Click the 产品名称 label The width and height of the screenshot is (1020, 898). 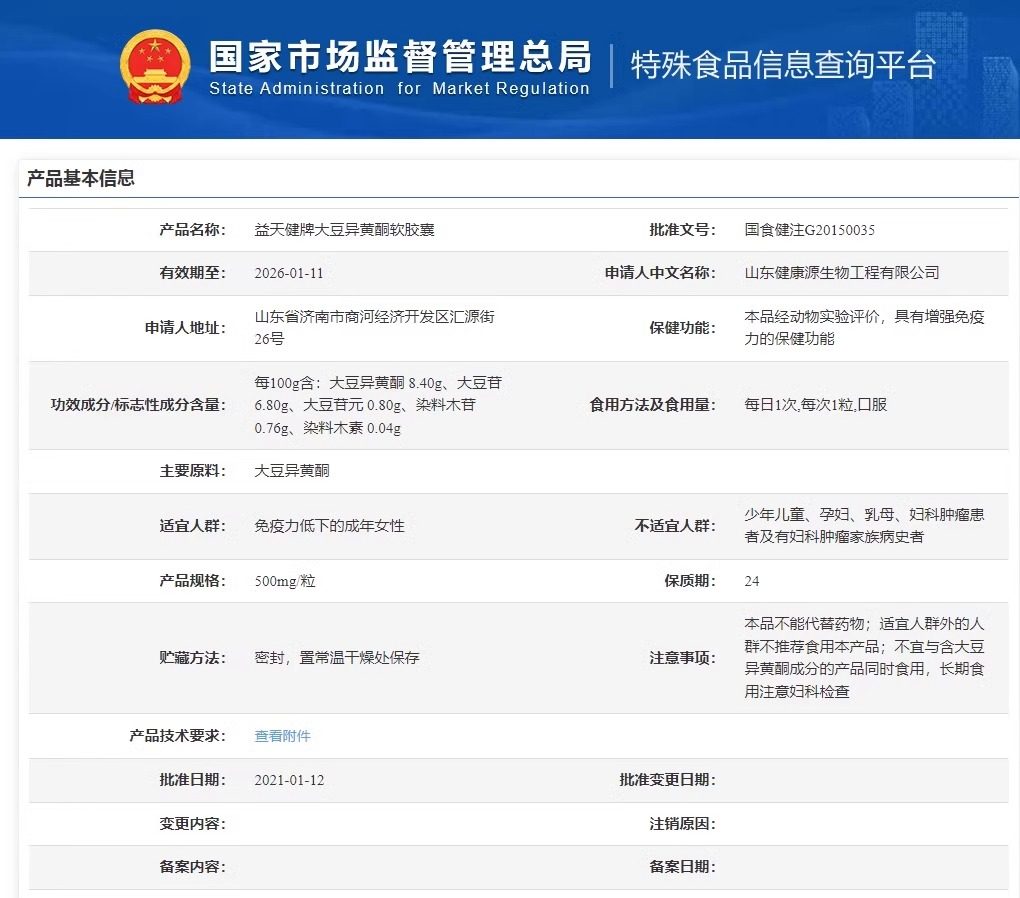(x=193, y=230)
